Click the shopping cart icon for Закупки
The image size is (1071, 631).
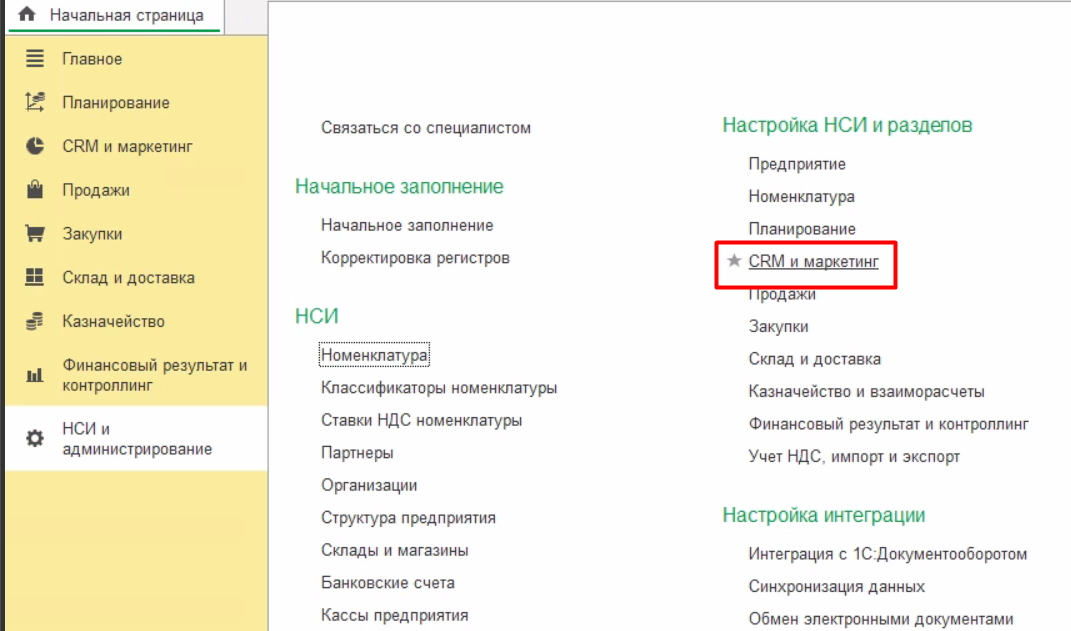35,234
